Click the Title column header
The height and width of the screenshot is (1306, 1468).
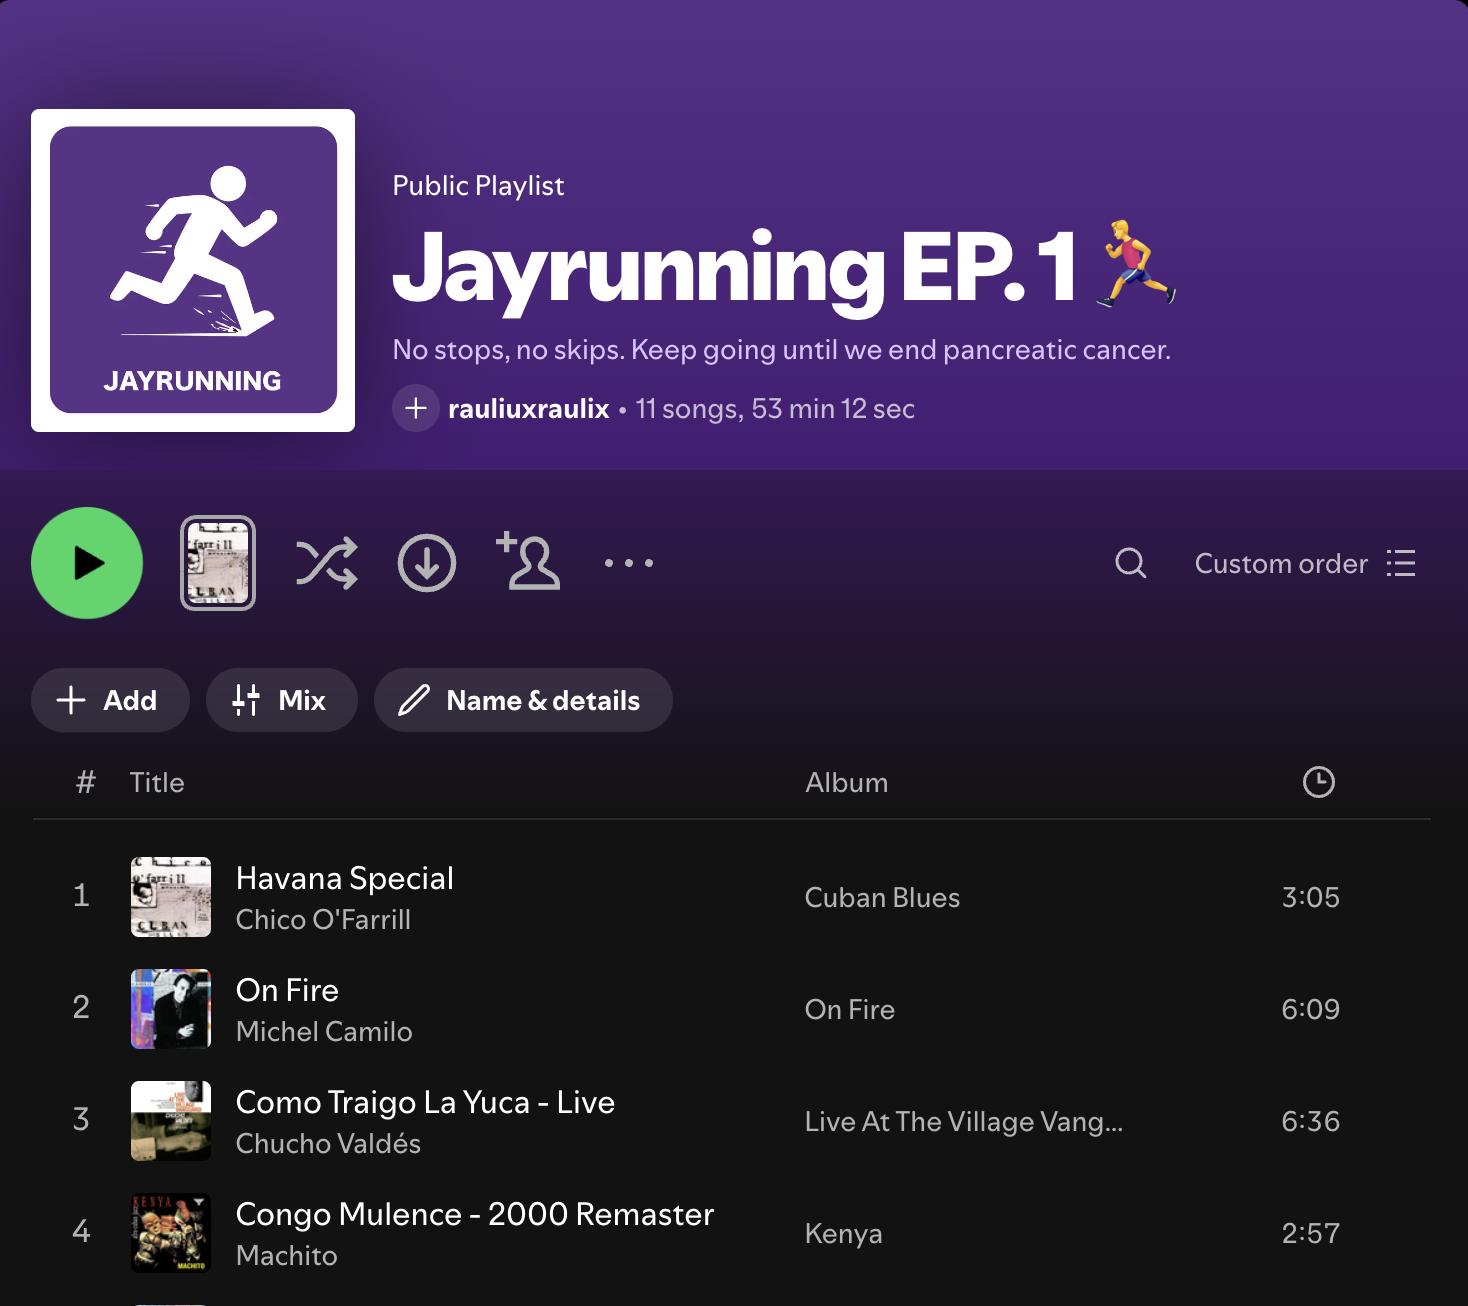(157, 782)
